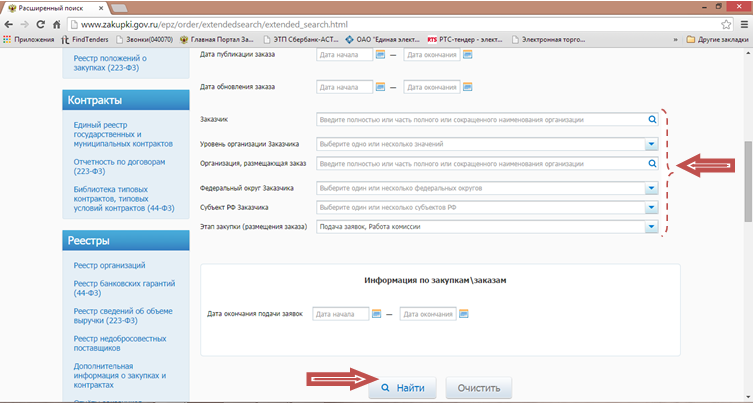This screenshot has width=753, height=403.
Task: Open calendar for submission deadline end date
Action: click(x=463, y=314)
